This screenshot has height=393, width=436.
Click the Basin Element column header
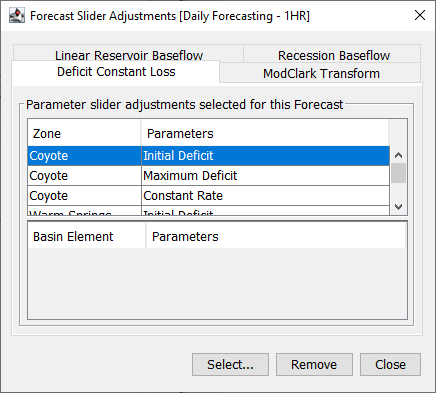click(87, 237)
